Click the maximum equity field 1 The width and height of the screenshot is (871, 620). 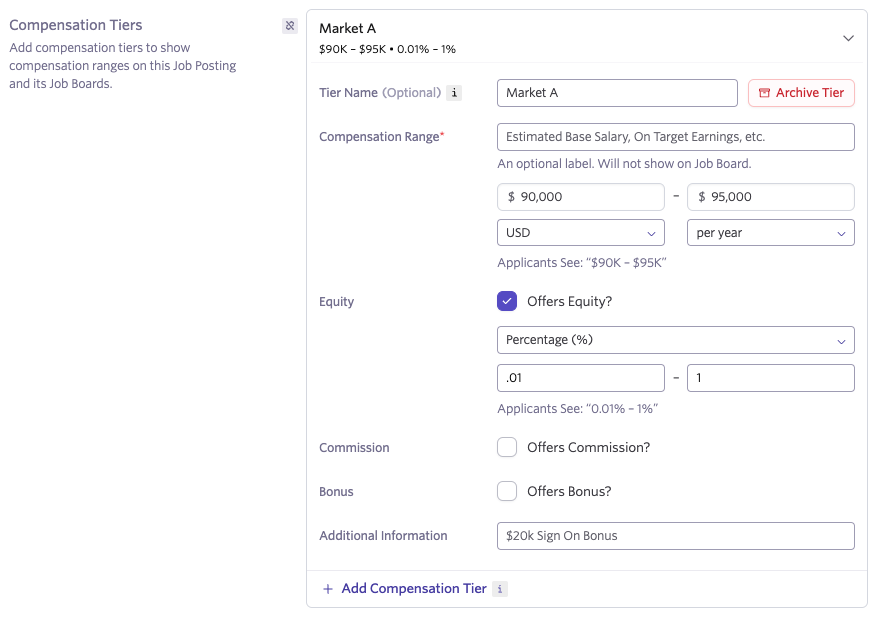pos(770,378)
